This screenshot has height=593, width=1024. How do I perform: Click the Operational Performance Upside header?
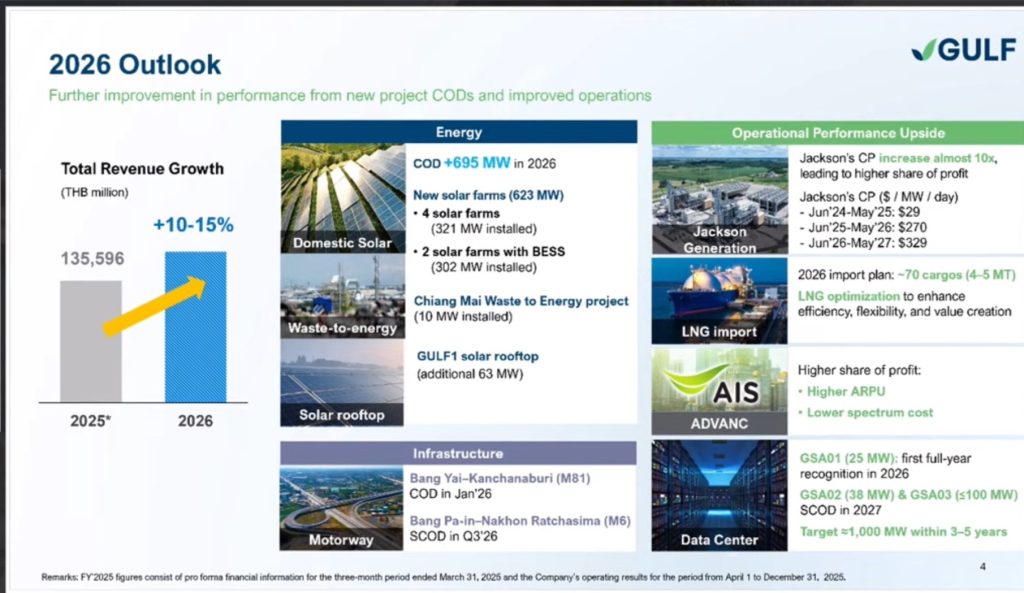837,133
